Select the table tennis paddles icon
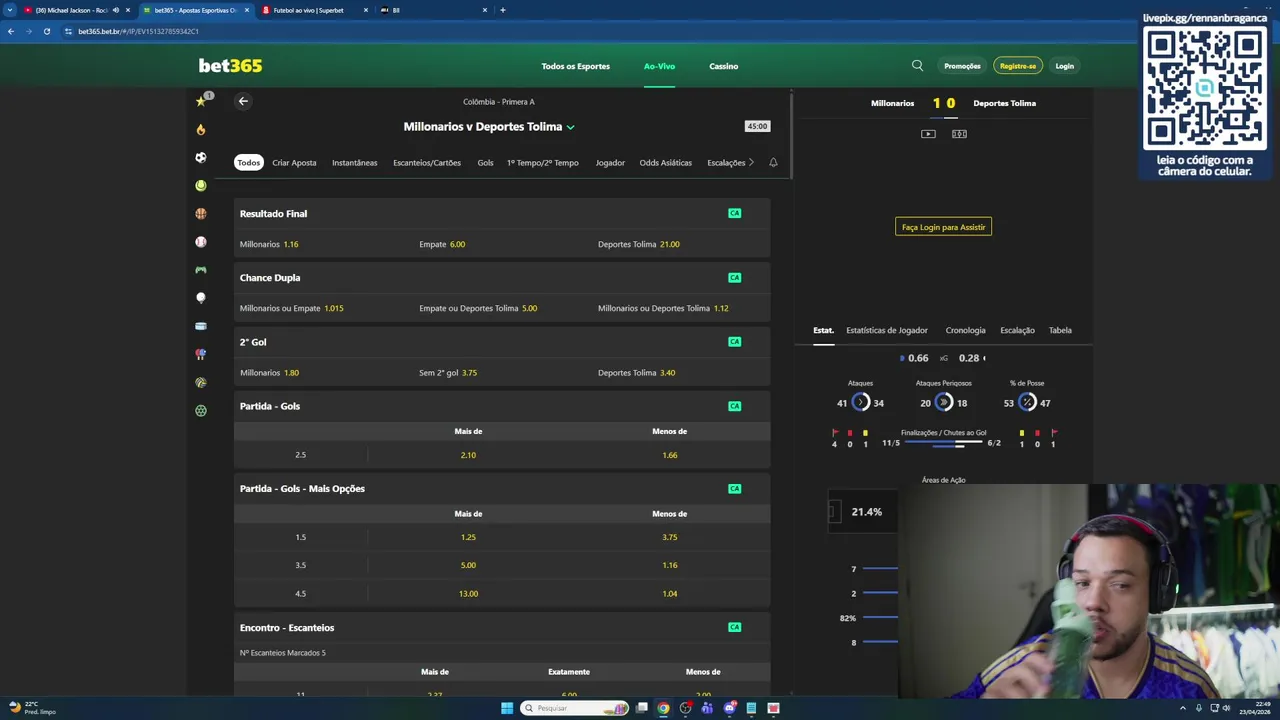The width and height of the screenshot is (1280, 720). pos(201,354)
